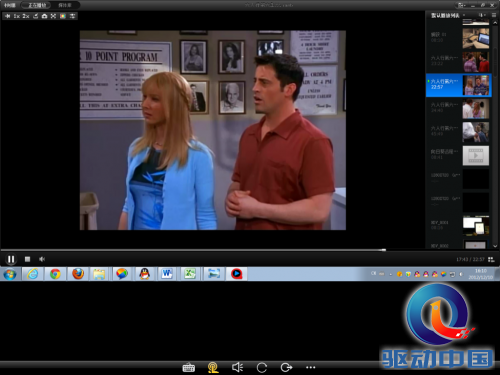Seek on the video progress bar
The height and width of the screenshot is (375, 500).
pyautogui.click(x=213, y=250)
